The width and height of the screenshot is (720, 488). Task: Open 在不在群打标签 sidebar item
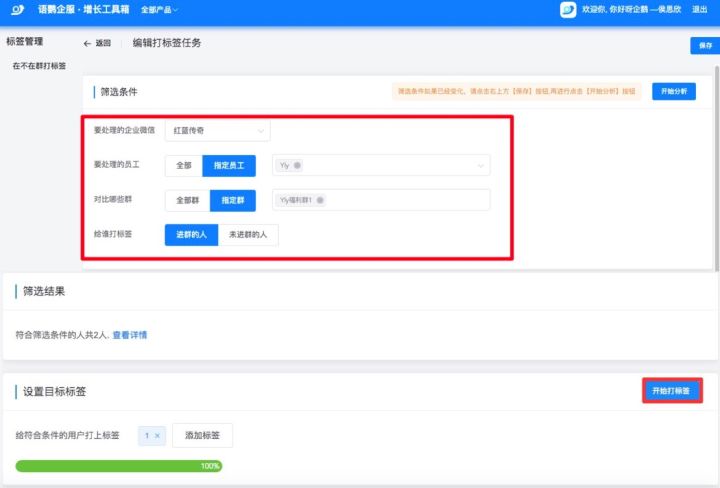tap(39, 66)
